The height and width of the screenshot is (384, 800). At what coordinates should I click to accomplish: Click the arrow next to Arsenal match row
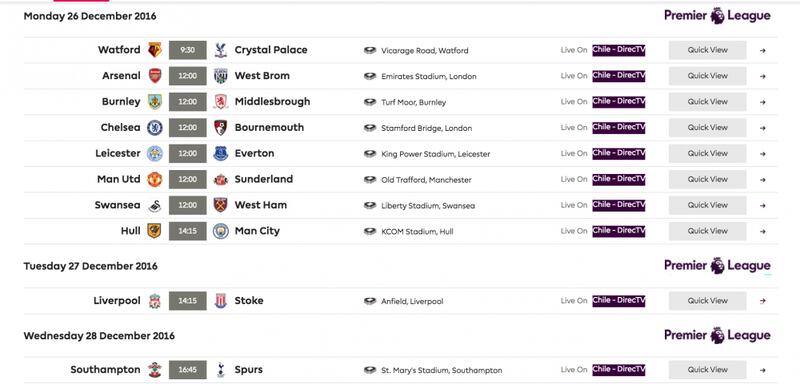[762, 76]
